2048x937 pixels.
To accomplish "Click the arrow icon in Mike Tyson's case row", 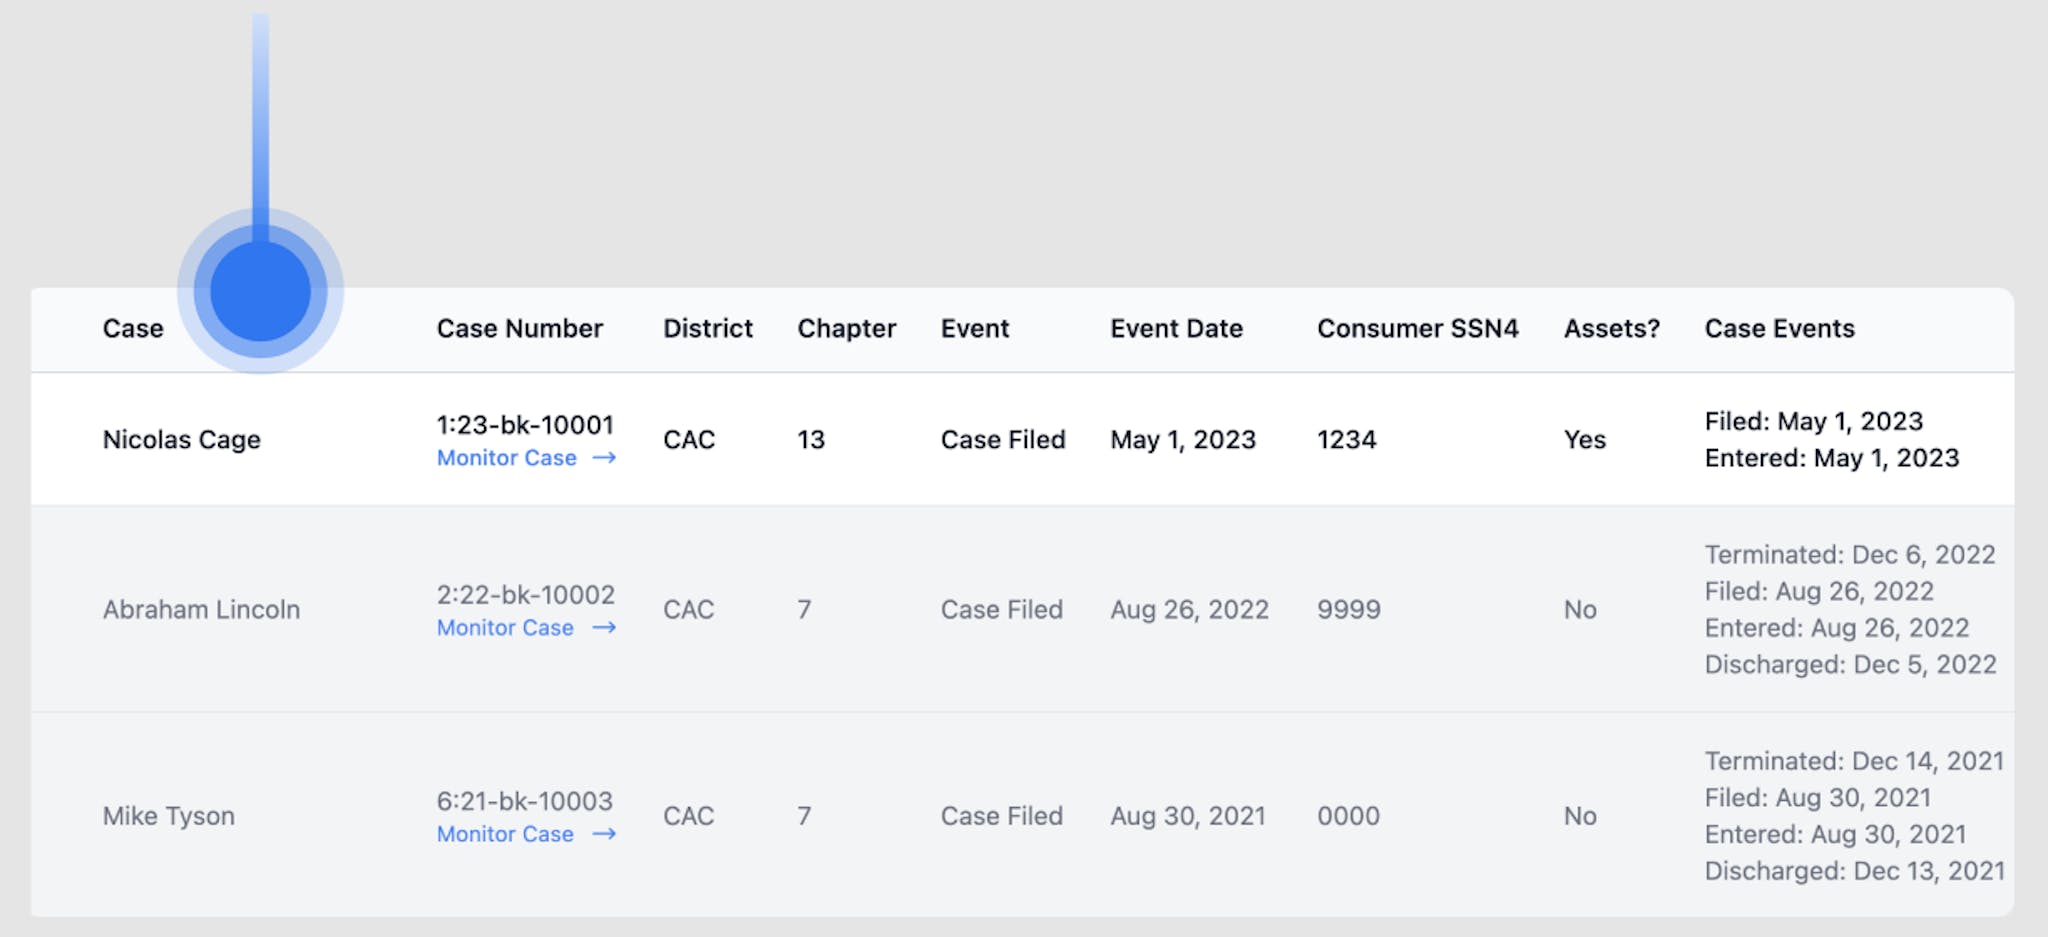I will coord(604,834).
